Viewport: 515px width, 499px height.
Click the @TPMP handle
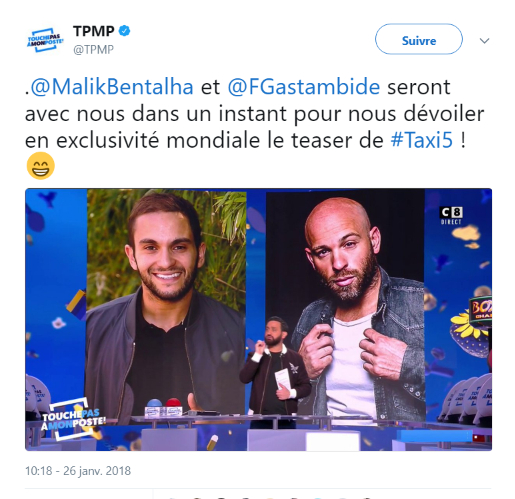pyautogui.click(x=93, y=49)
